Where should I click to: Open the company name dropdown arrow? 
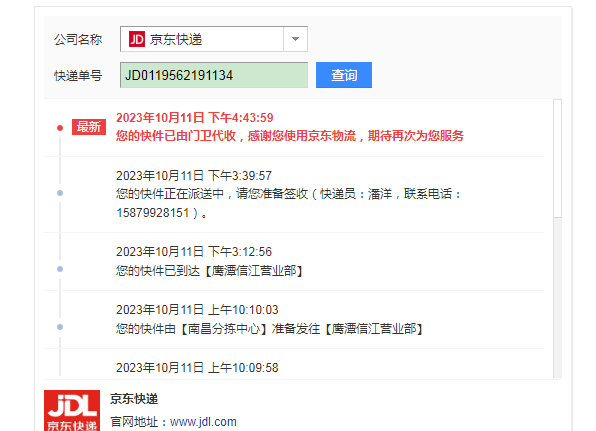pyautogui.click(x=295, y=39)
